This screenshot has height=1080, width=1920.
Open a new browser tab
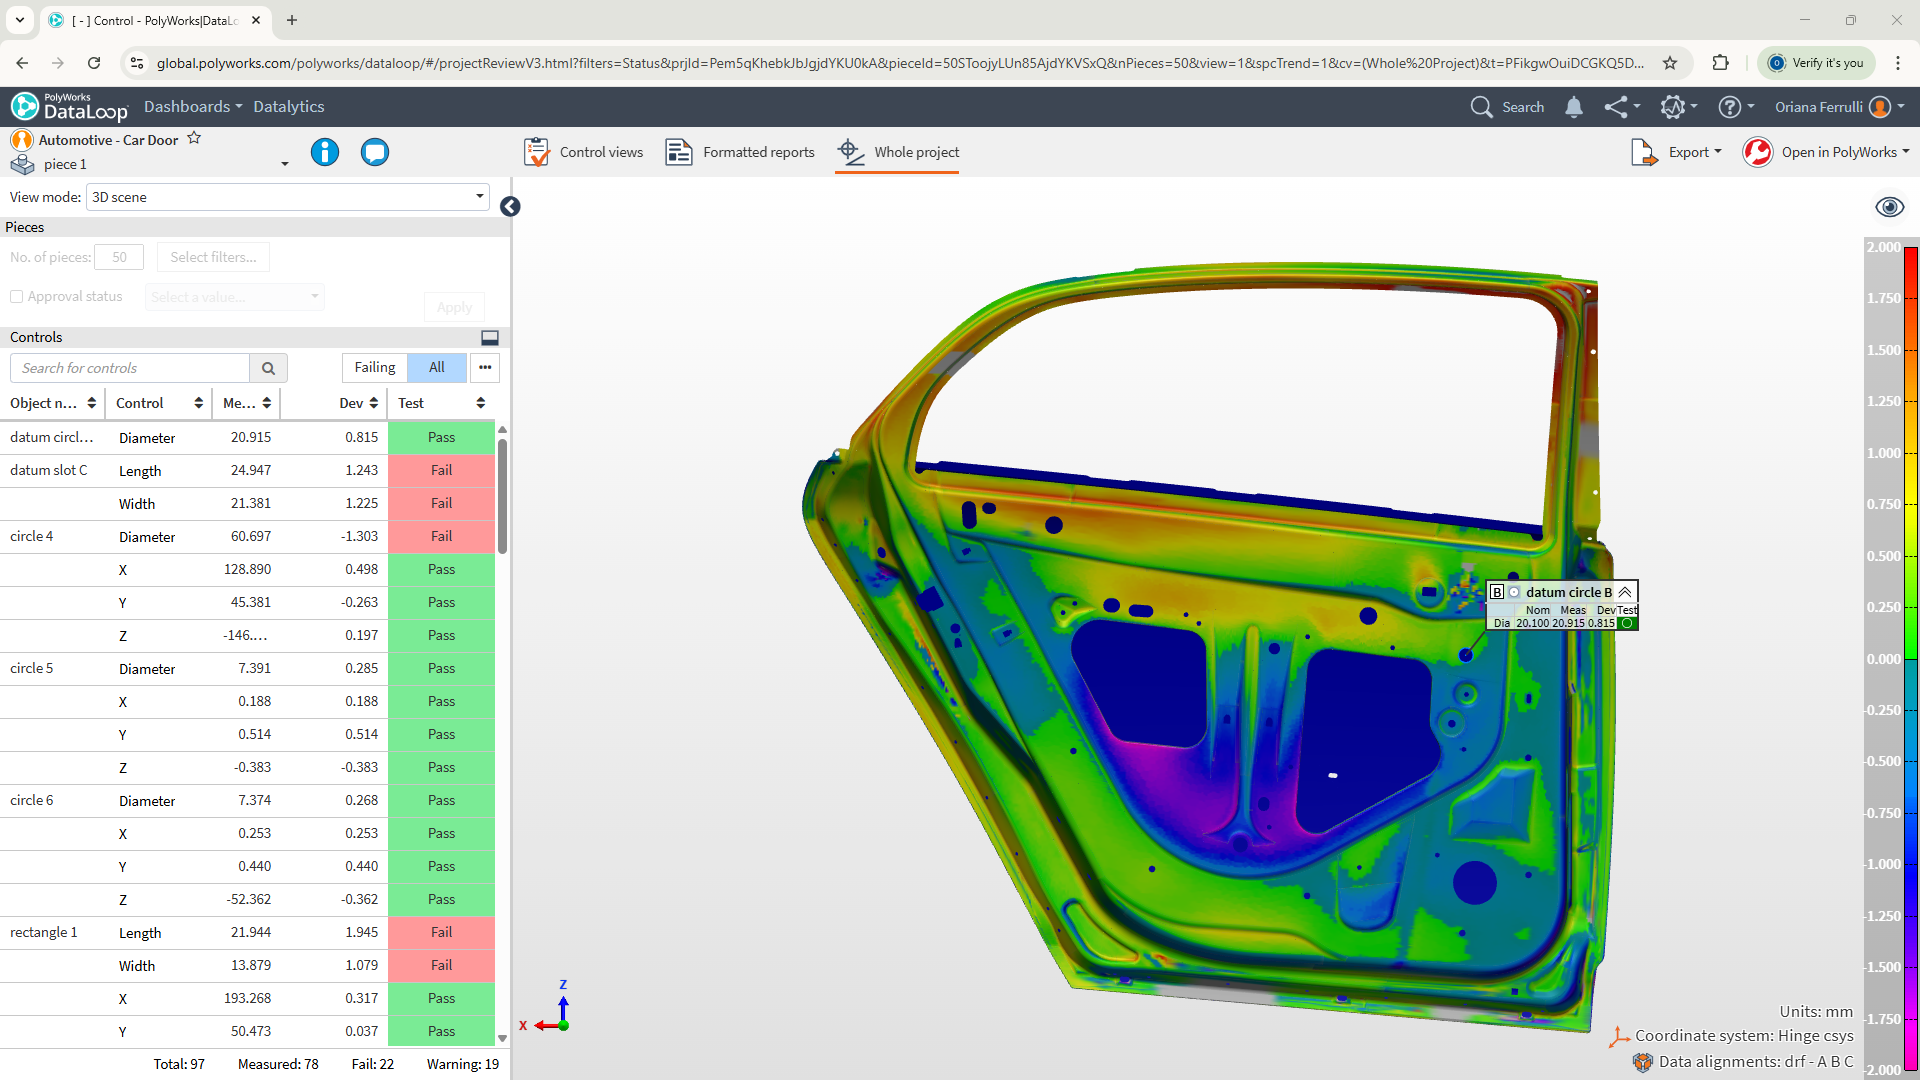292,20
